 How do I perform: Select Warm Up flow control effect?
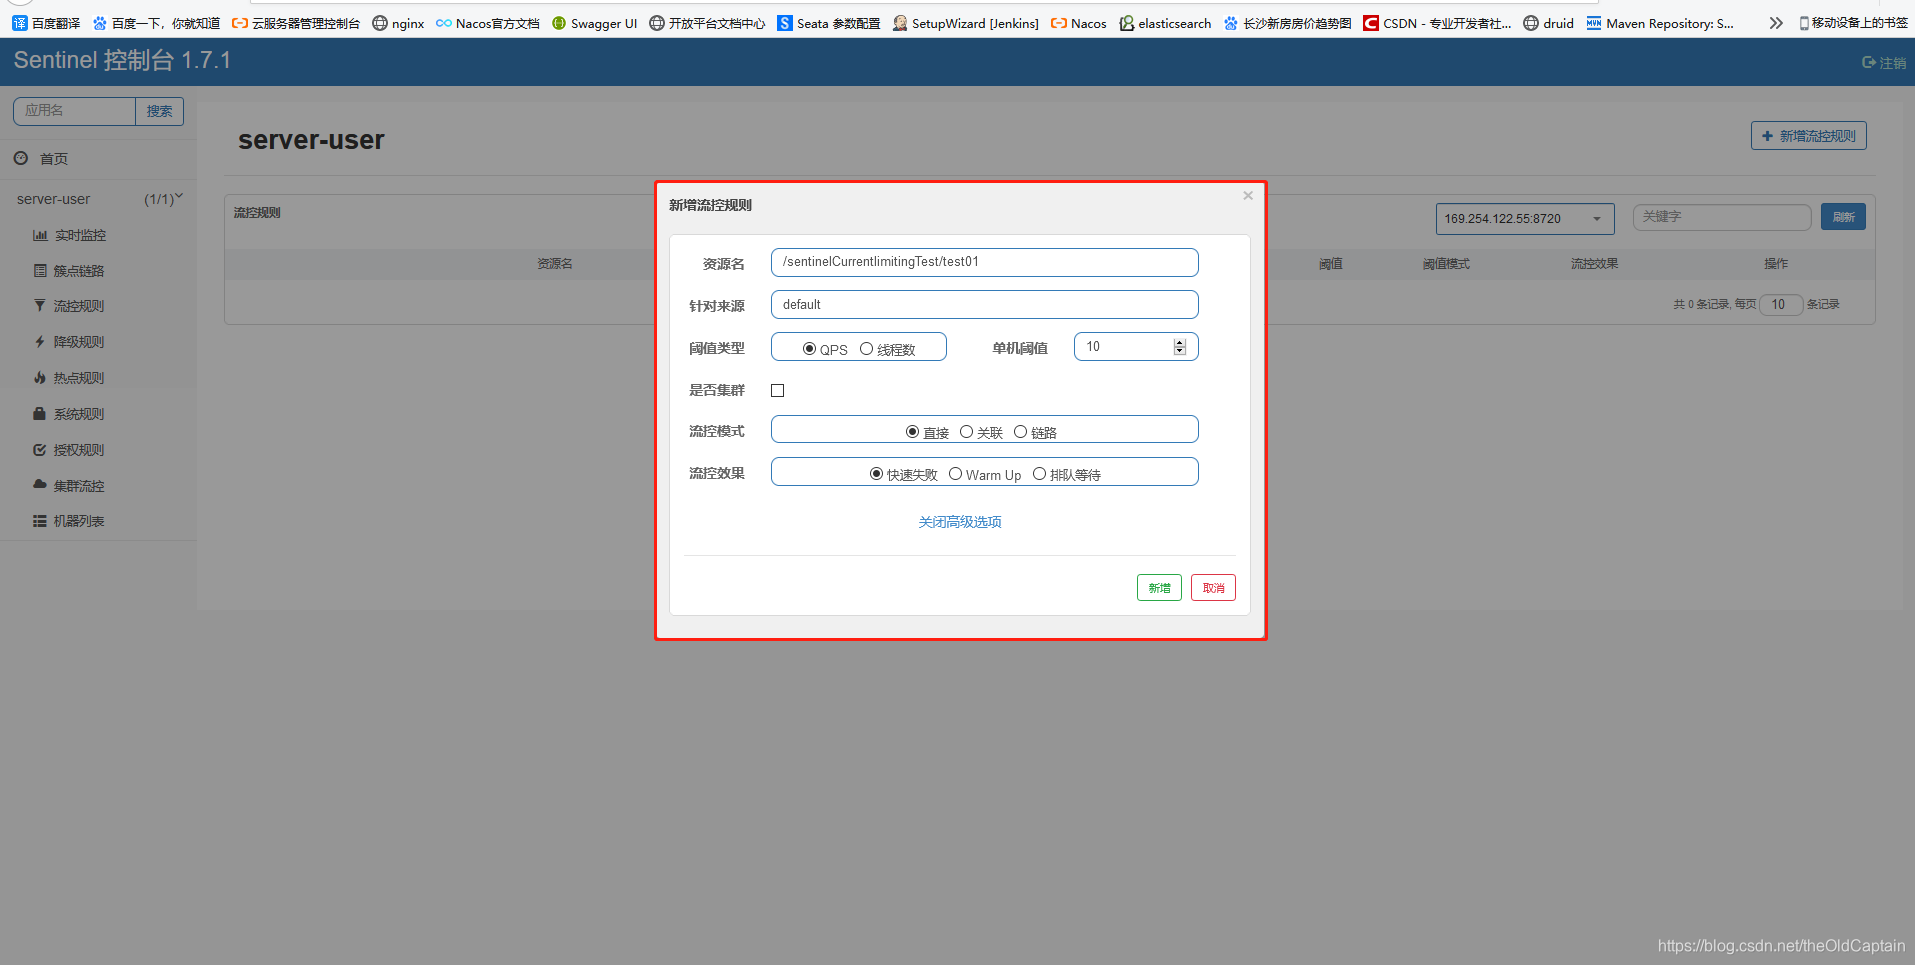click(x=955, y=474)
